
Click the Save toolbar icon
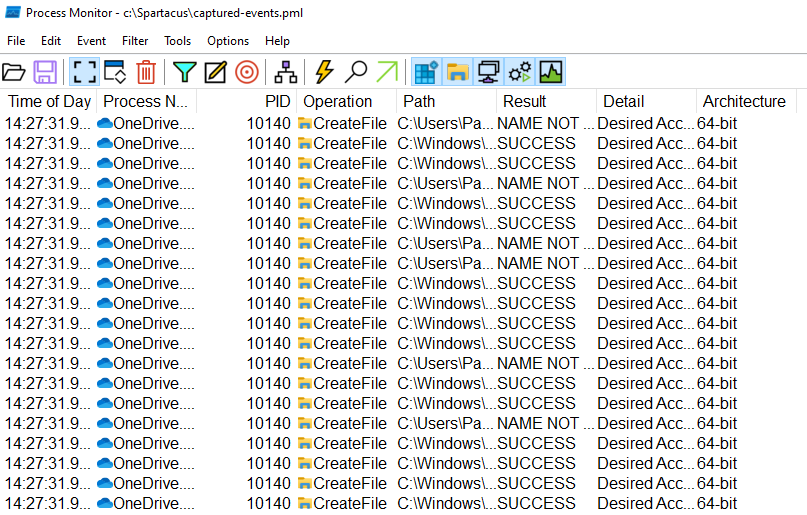pos(45,72)
